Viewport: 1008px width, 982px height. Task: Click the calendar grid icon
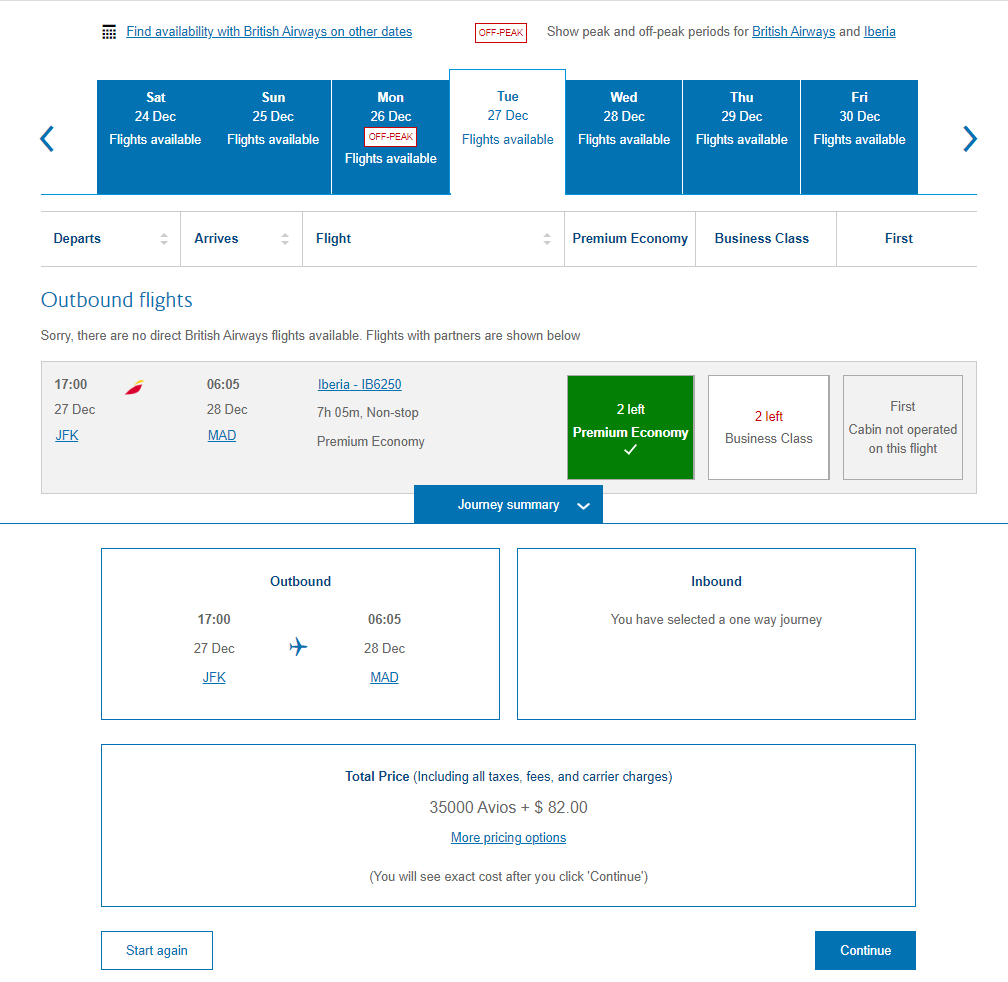point(109,32)
